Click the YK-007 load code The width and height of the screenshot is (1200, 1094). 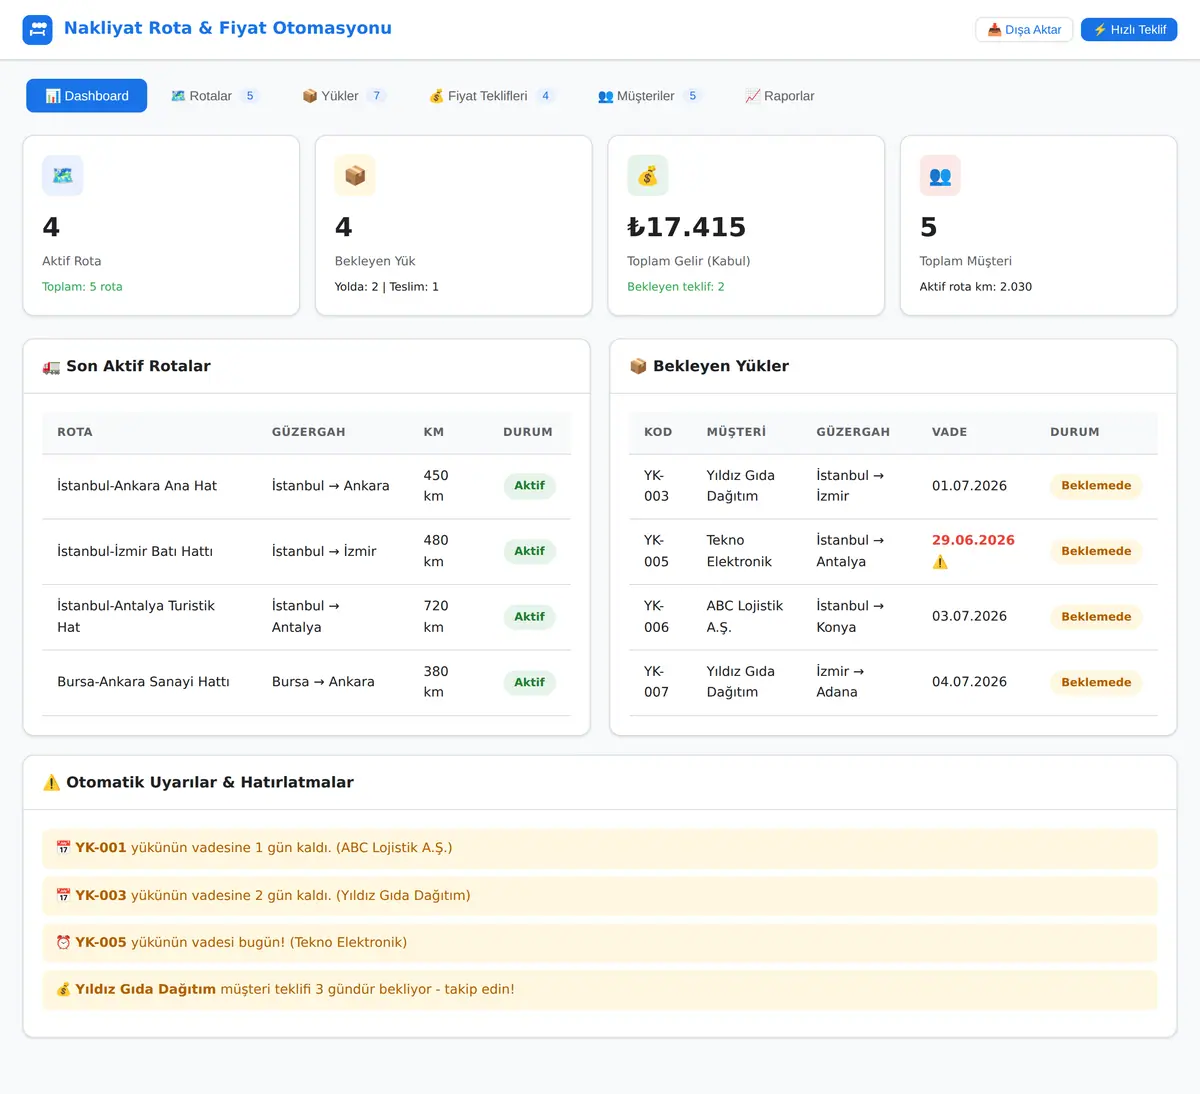click(x=656, y=682)
